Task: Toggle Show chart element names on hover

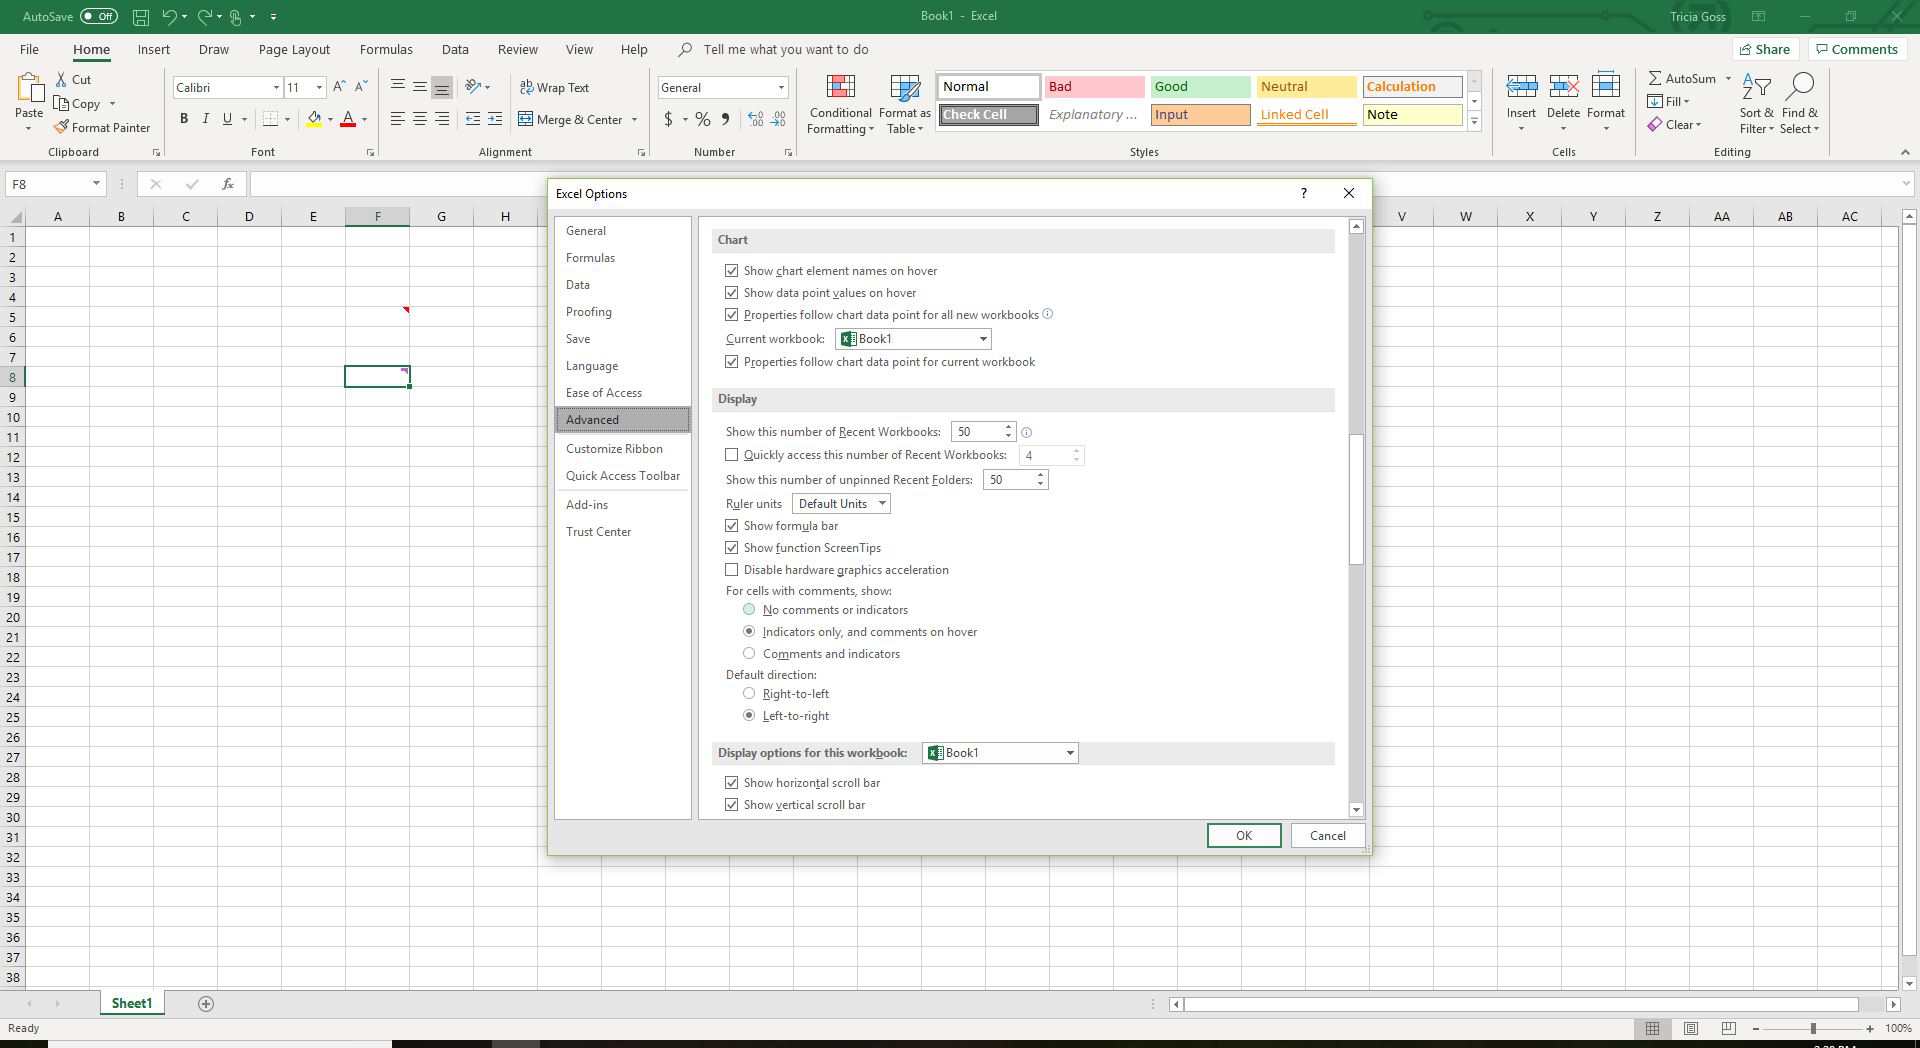Action: (732, 271)
